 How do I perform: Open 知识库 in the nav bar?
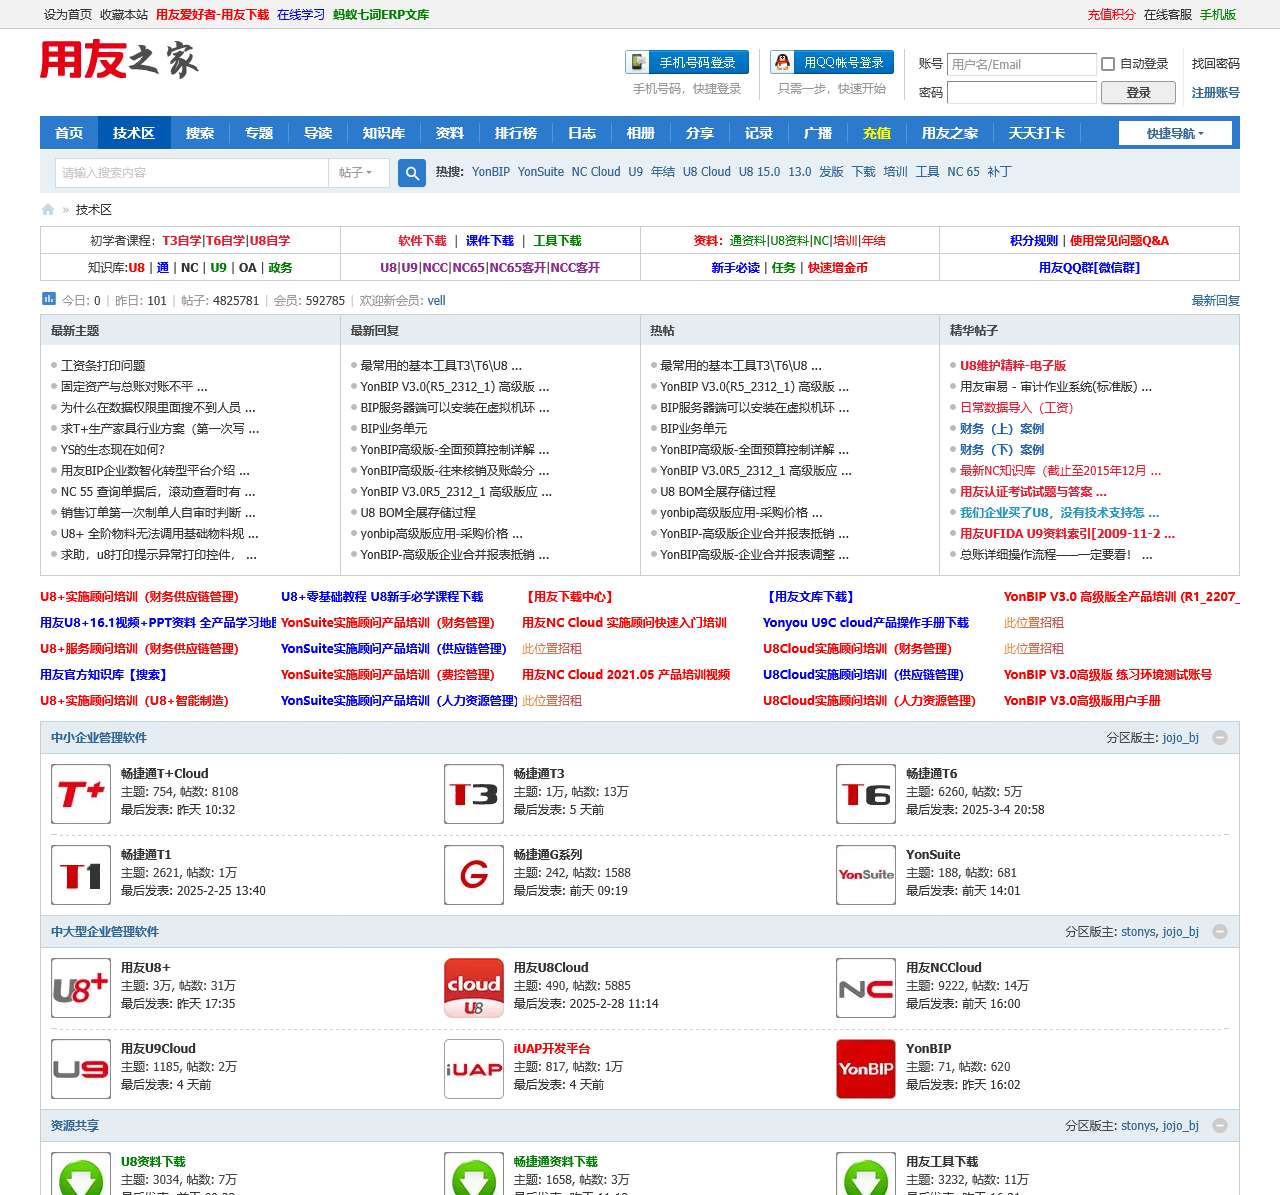click(384, 133)
